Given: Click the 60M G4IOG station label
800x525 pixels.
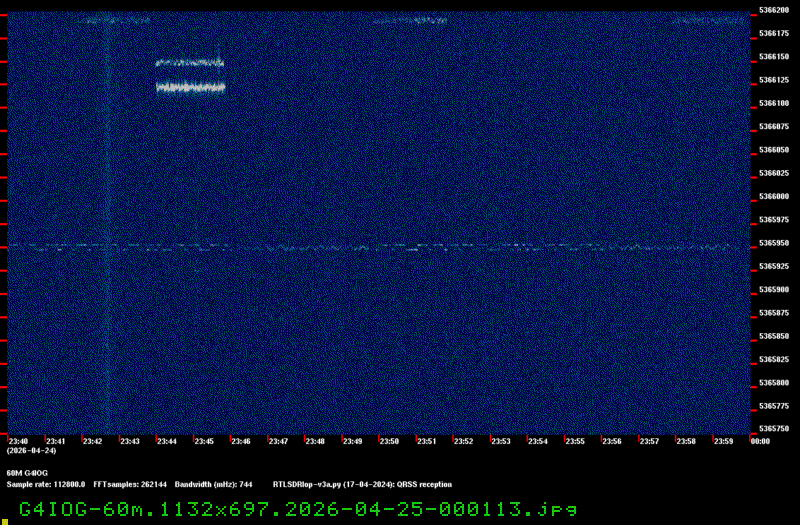Looking at the screenshot, I should tap(28, 472).
